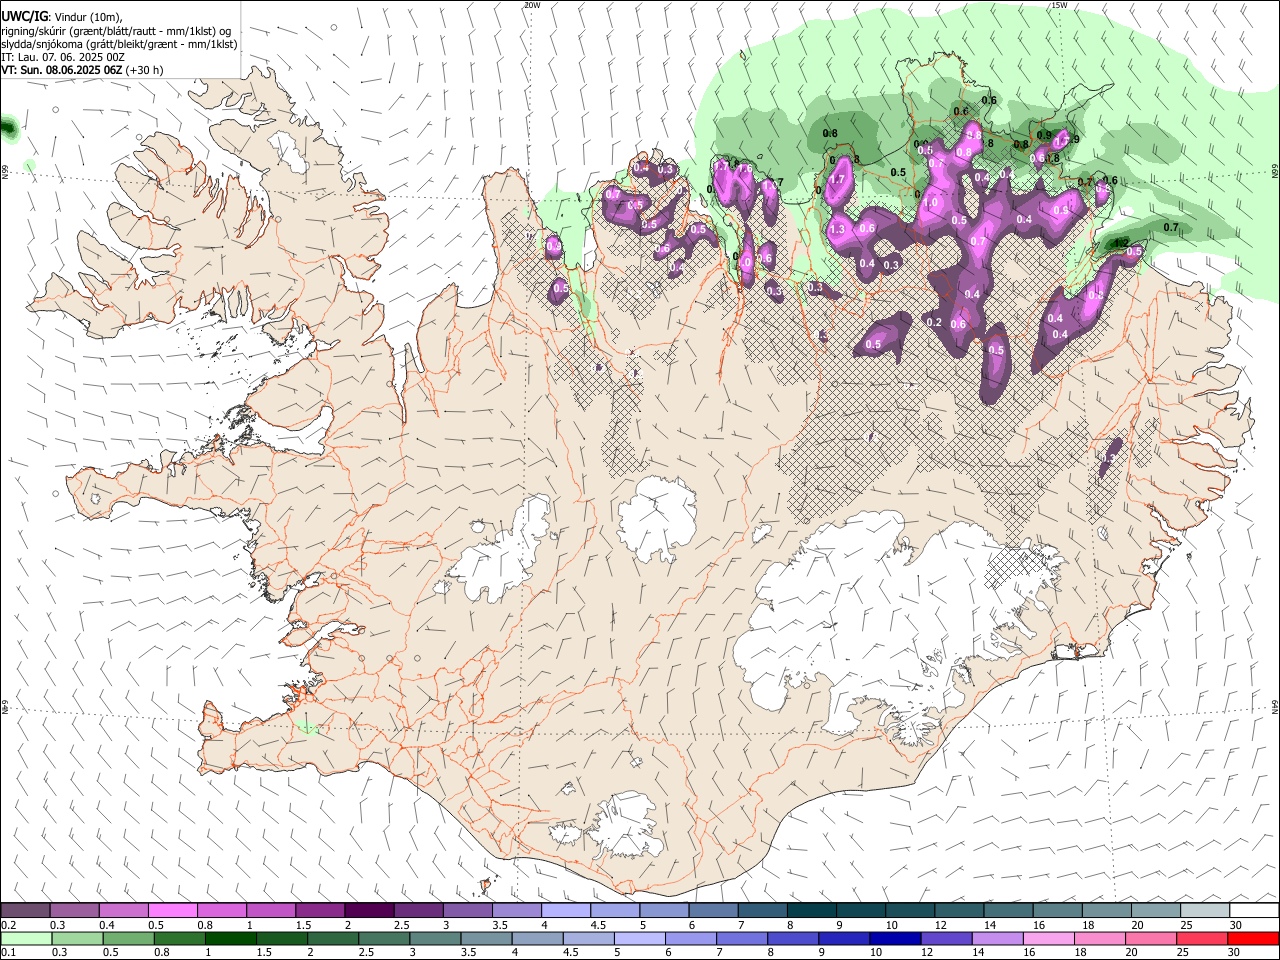Viewport: 1280px width, 960px height.
Task: Click the bright red 30 rain-scale swatch
Action: coord(1253,939)
